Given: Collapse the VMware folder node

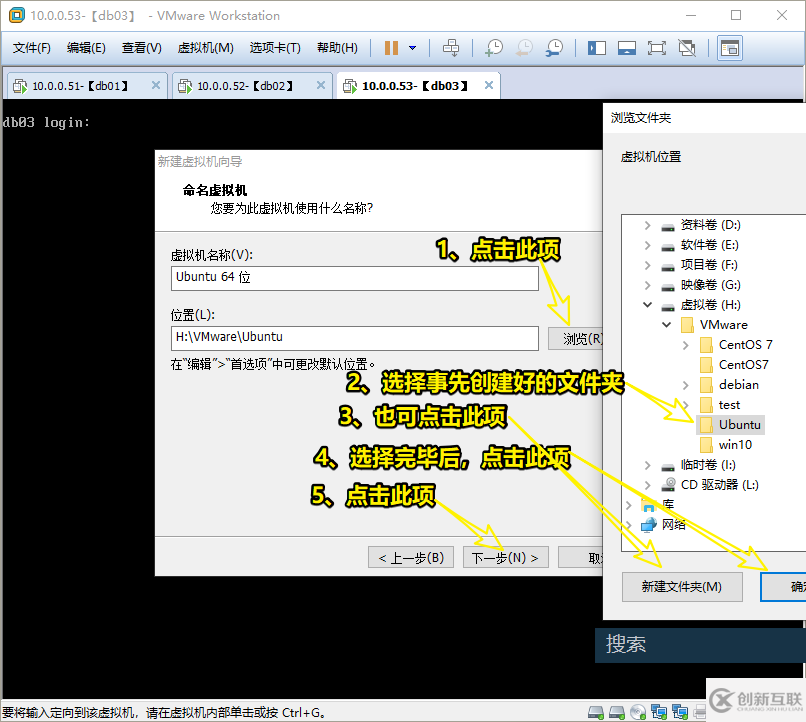Looking at the screenshot, I should point(667,325).
